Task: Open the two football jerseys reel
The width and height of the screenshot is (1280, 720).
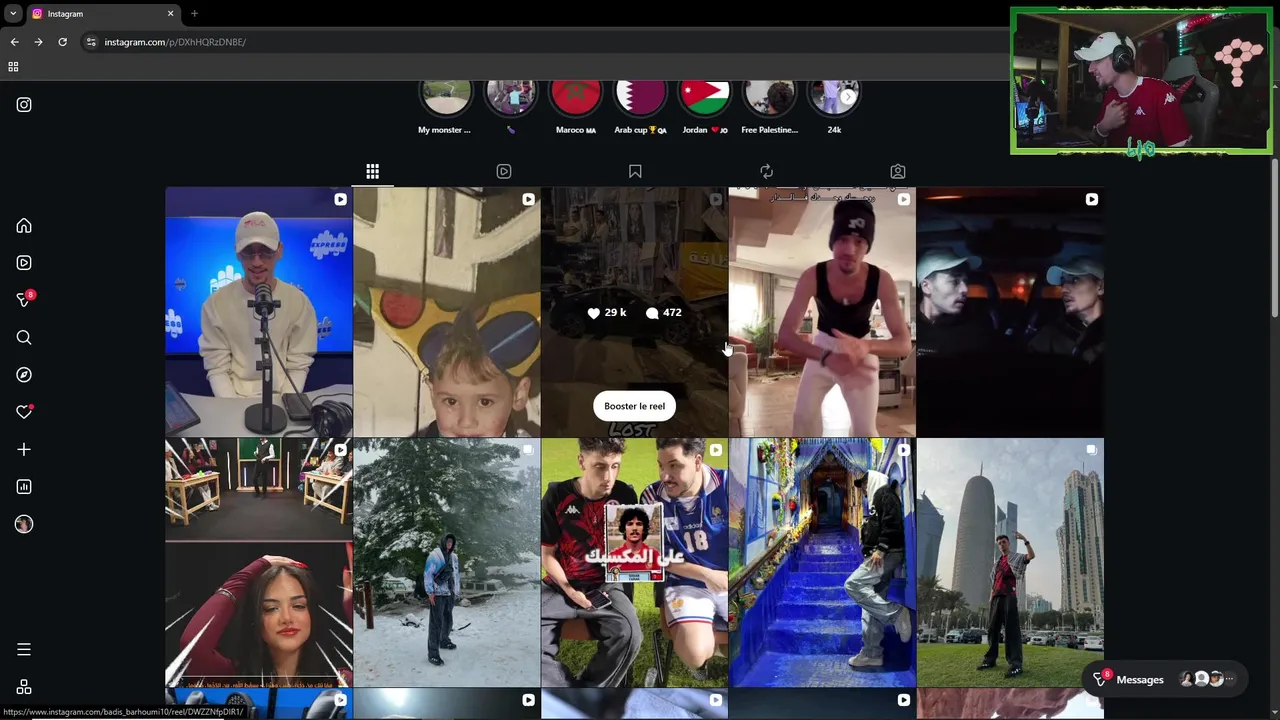Action: 634,563
